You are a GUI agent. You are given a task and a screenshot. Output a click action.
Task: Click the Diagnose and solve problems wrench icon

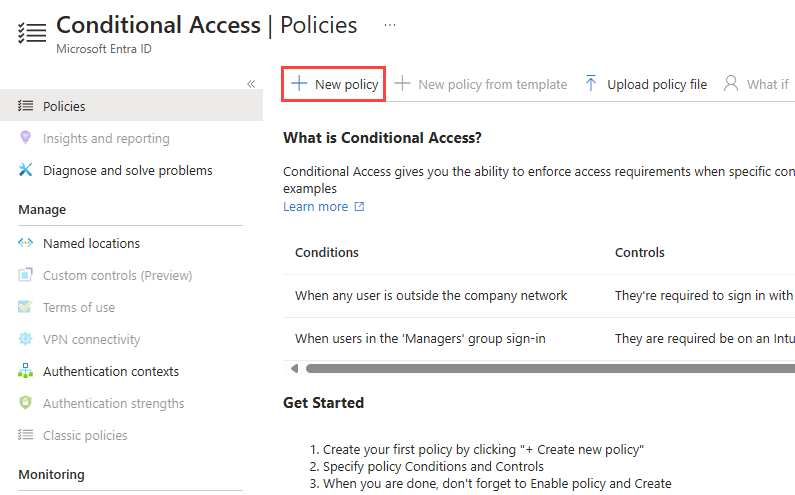pyautogui.click(x=26, y=170)
